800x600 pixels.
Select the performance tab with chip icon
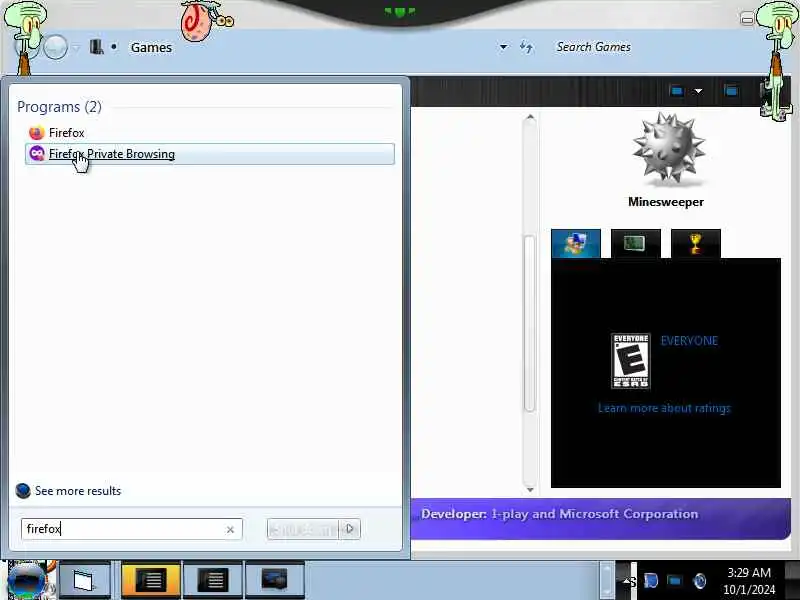[635, 243]
